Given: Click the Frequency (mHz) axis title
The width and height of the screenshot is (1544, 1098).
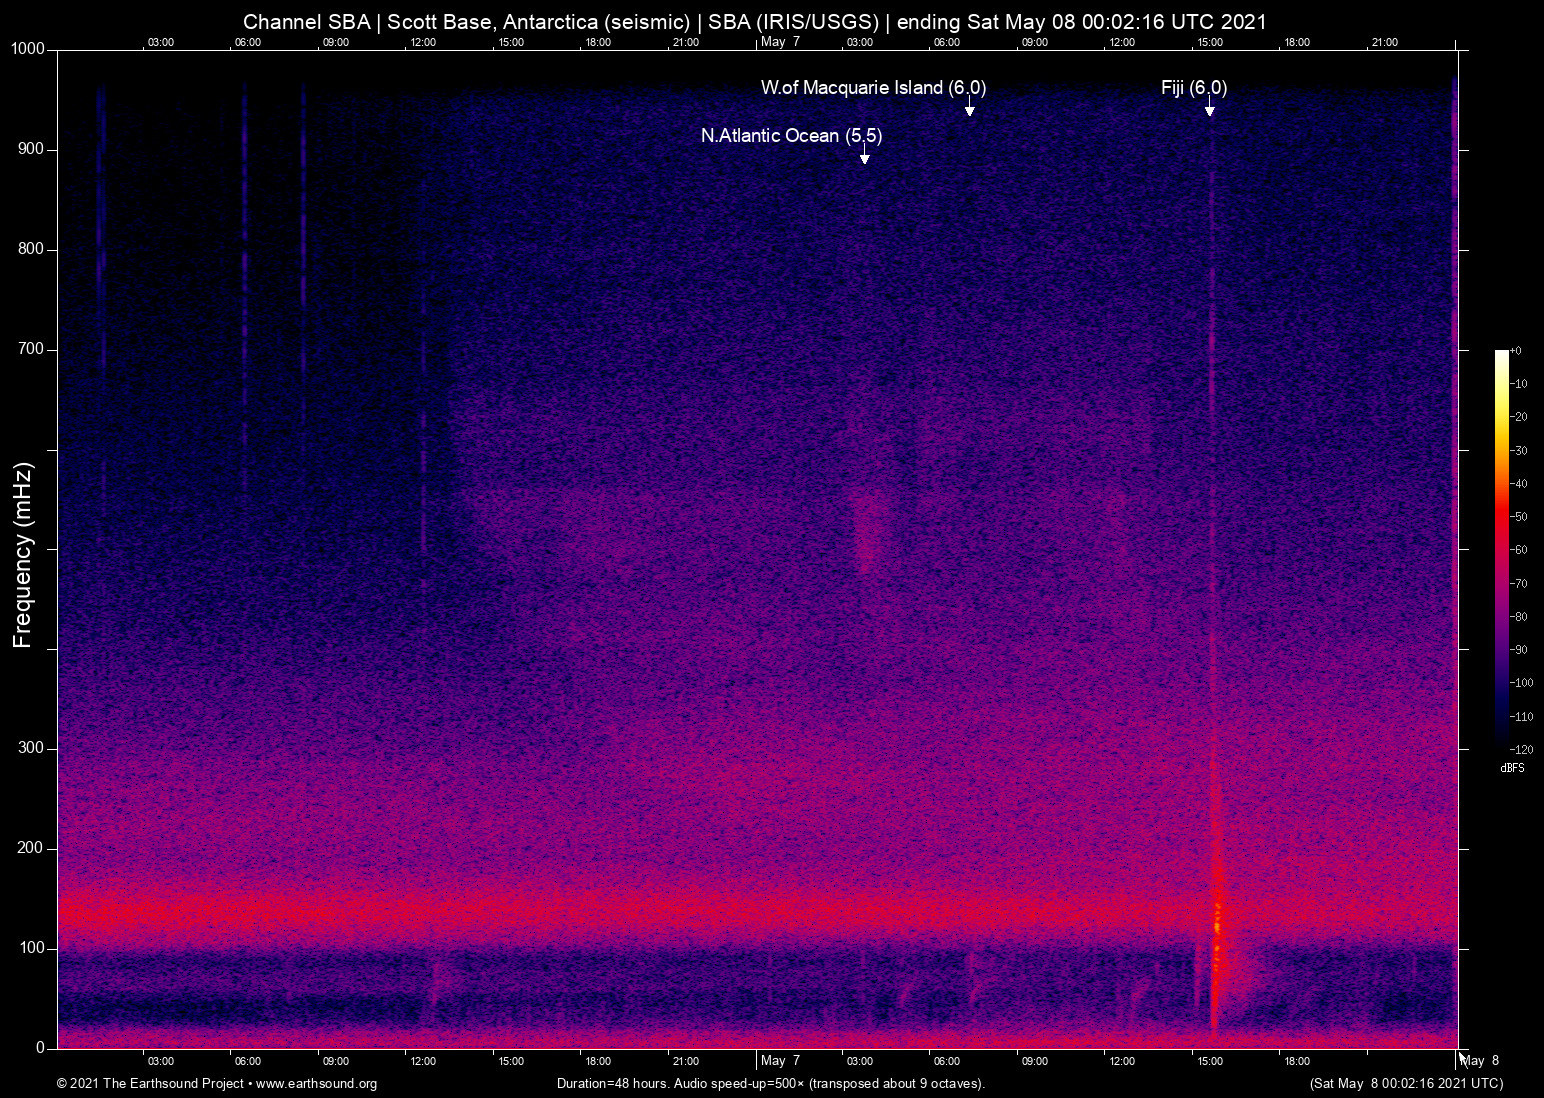Looking at the screenshot, I should tap(23, 555).
